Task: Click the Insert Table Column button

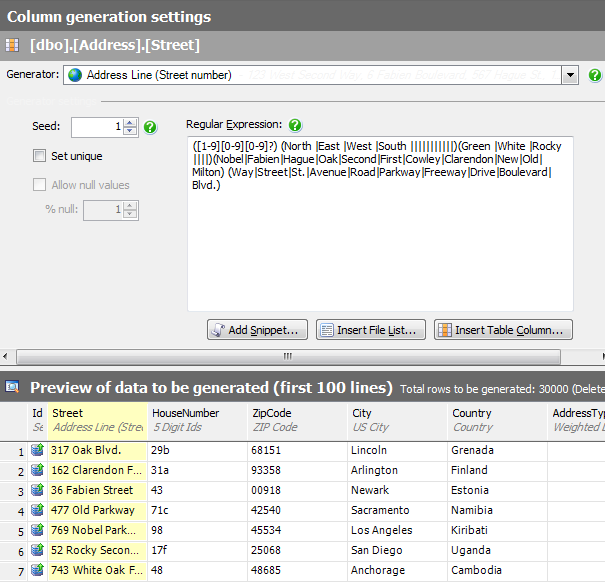Action: pos(503,330)
